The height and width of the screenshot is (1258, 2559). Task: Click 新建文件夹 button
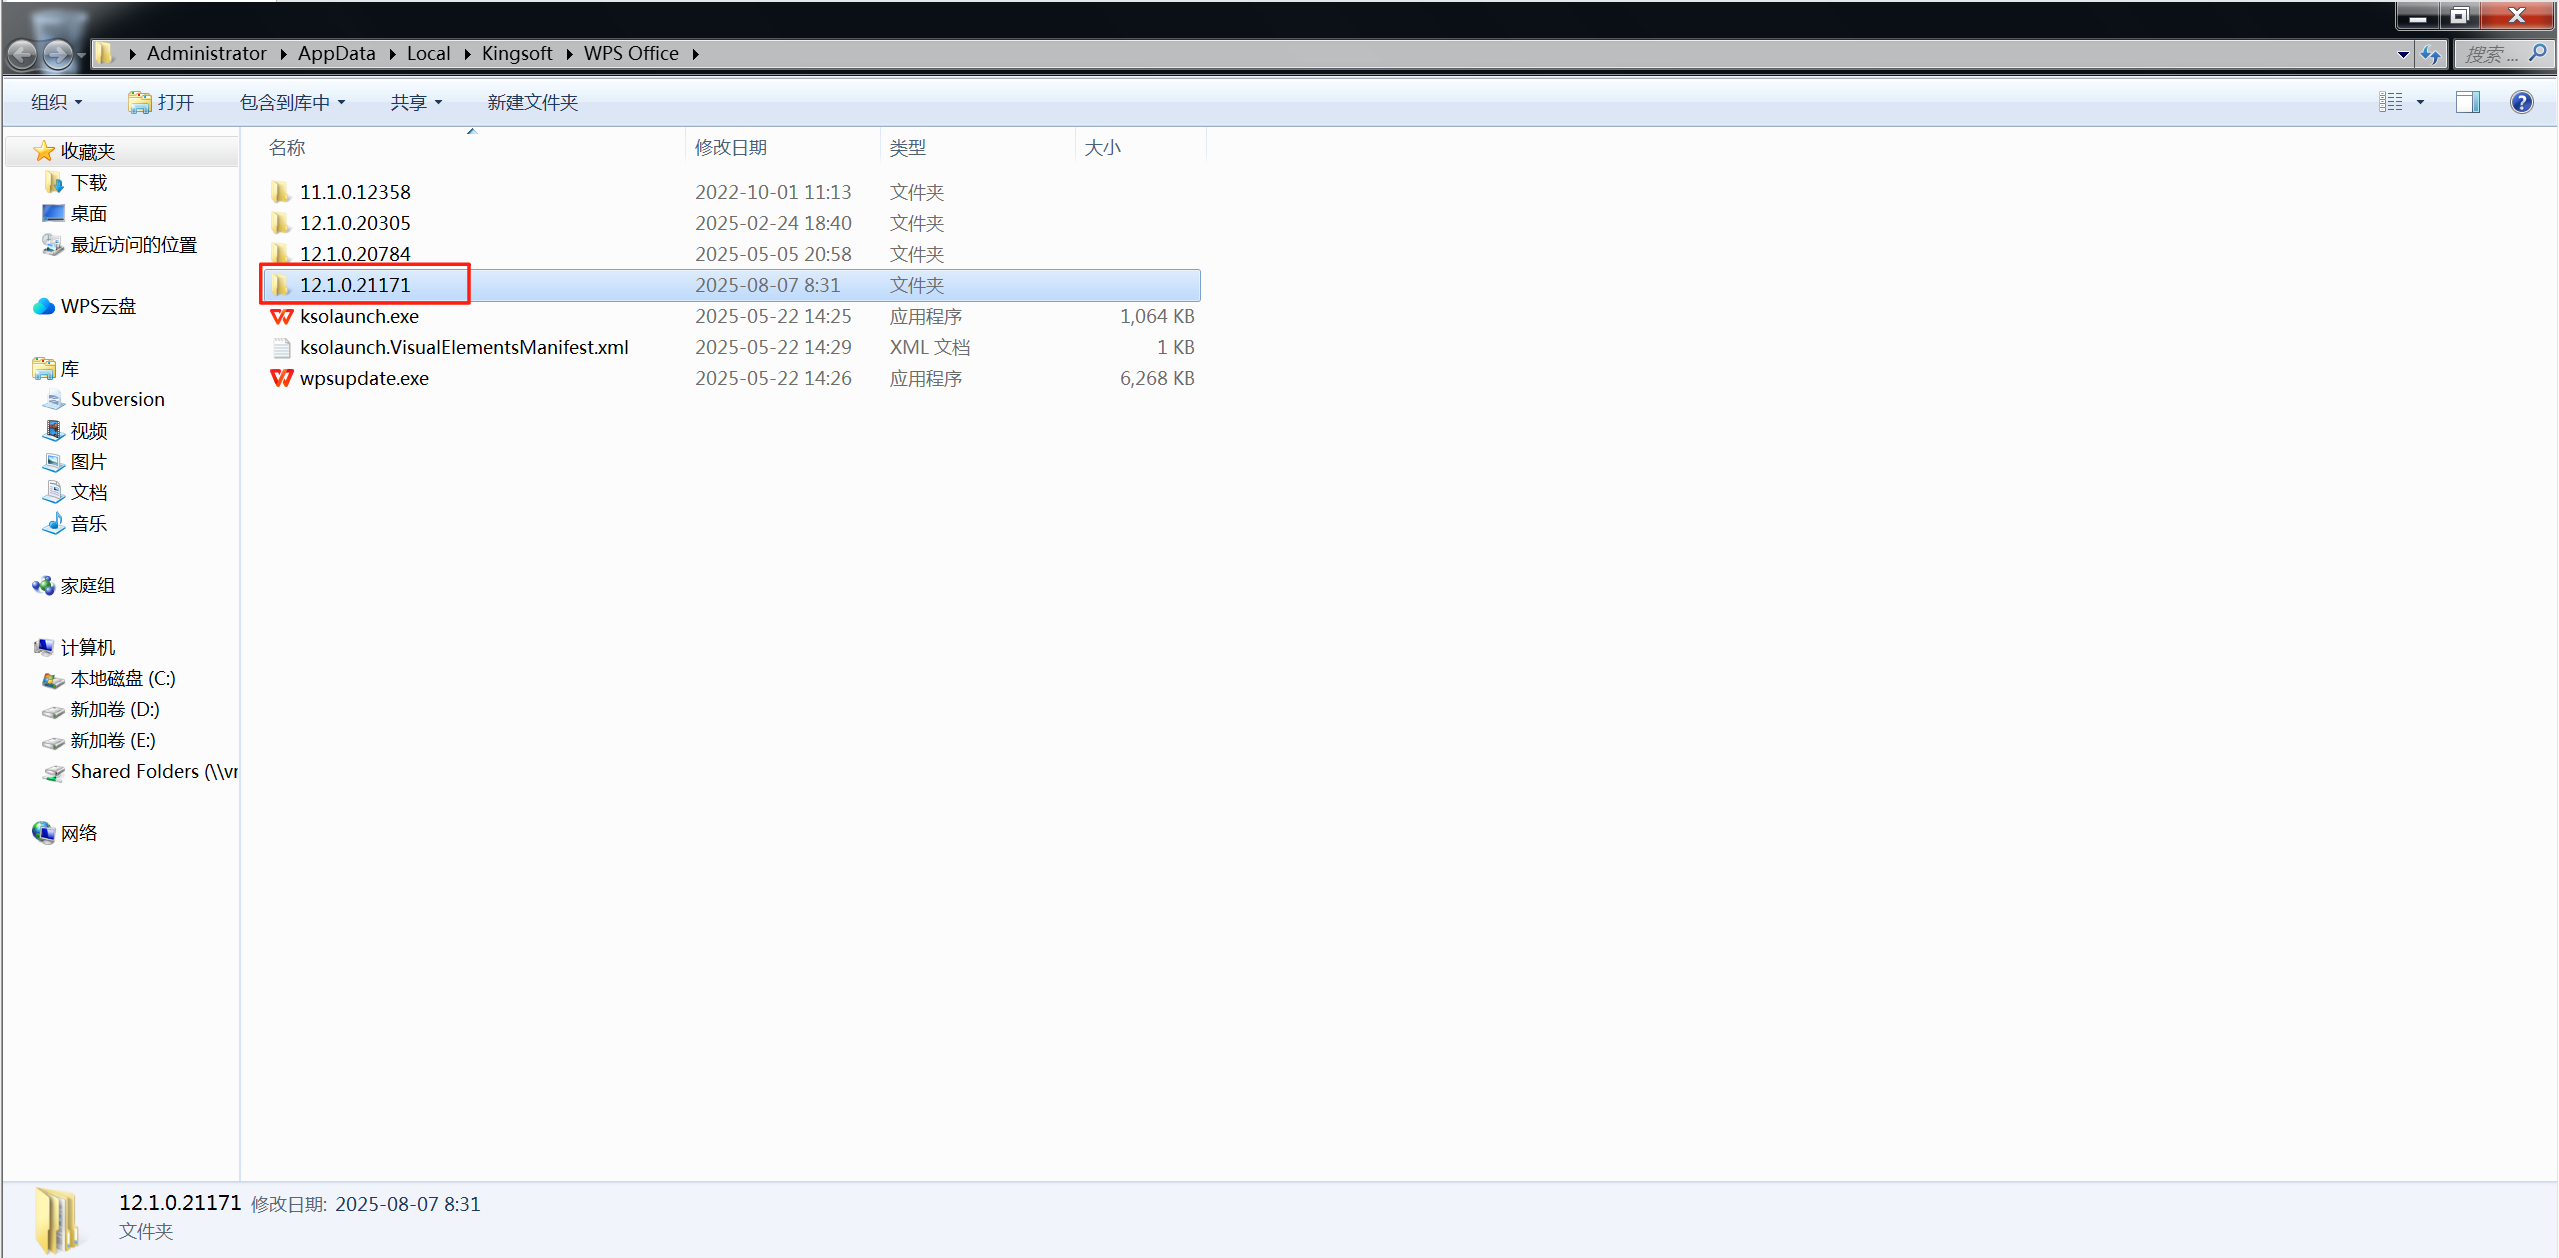tap(532, 102)
